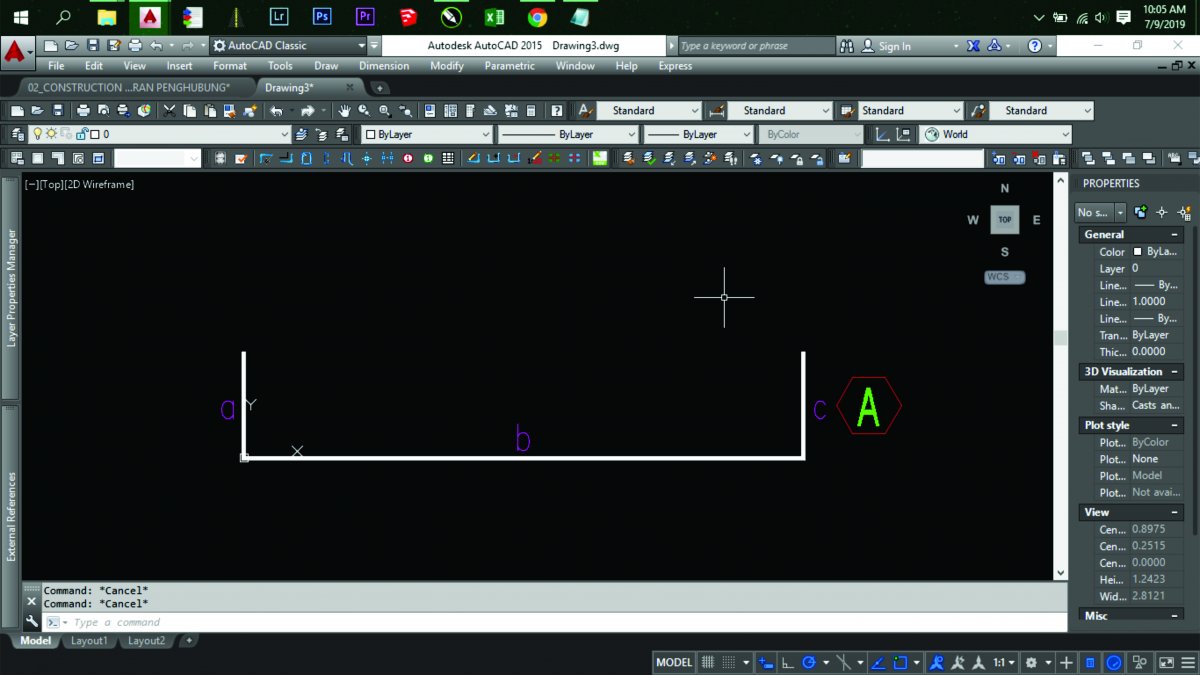Open the AutoCAD Classic workspace dropdown
The width and height of the screenshot is (1200, 675).
tap(289, 46)
